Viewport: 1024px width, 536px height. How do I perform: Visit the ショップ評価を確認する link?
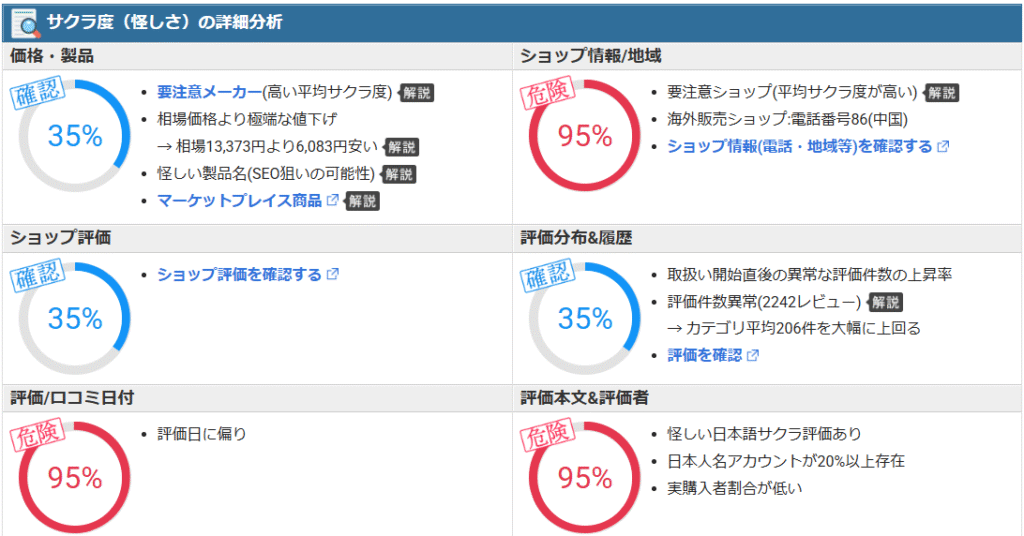(239, 274)
